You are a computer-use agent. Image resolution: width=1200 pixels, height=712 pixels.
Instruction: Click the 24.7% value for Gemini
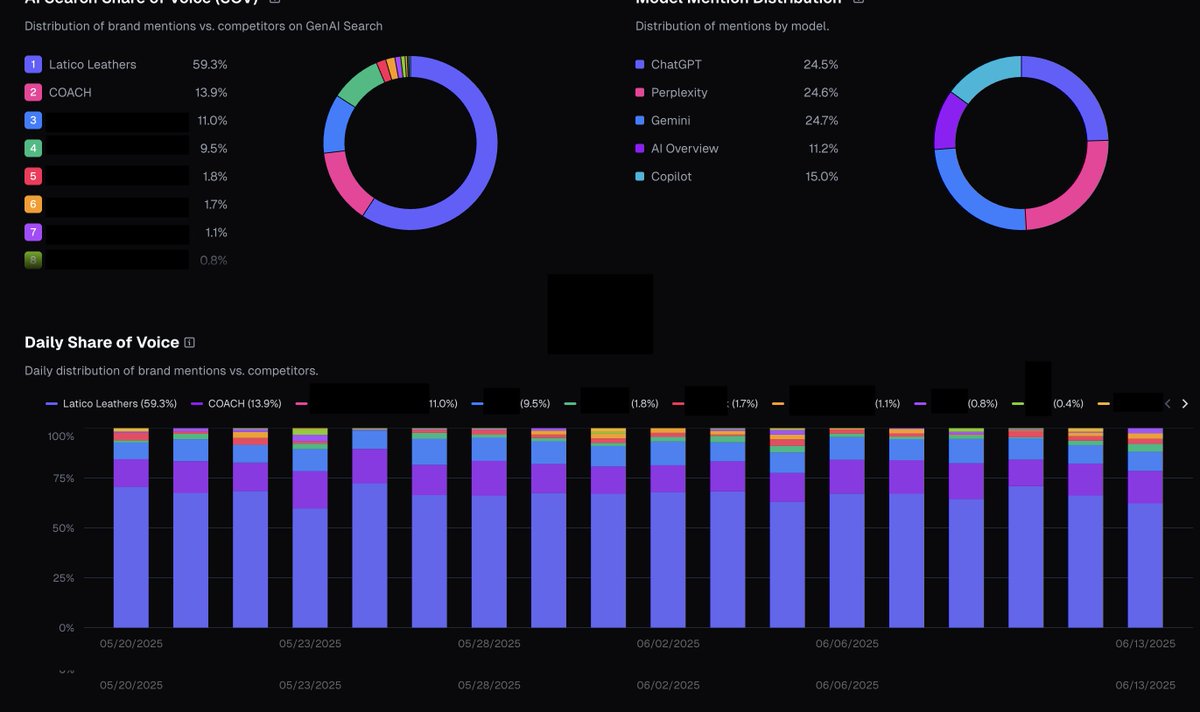pyautogui.click(x=821, y=120)
